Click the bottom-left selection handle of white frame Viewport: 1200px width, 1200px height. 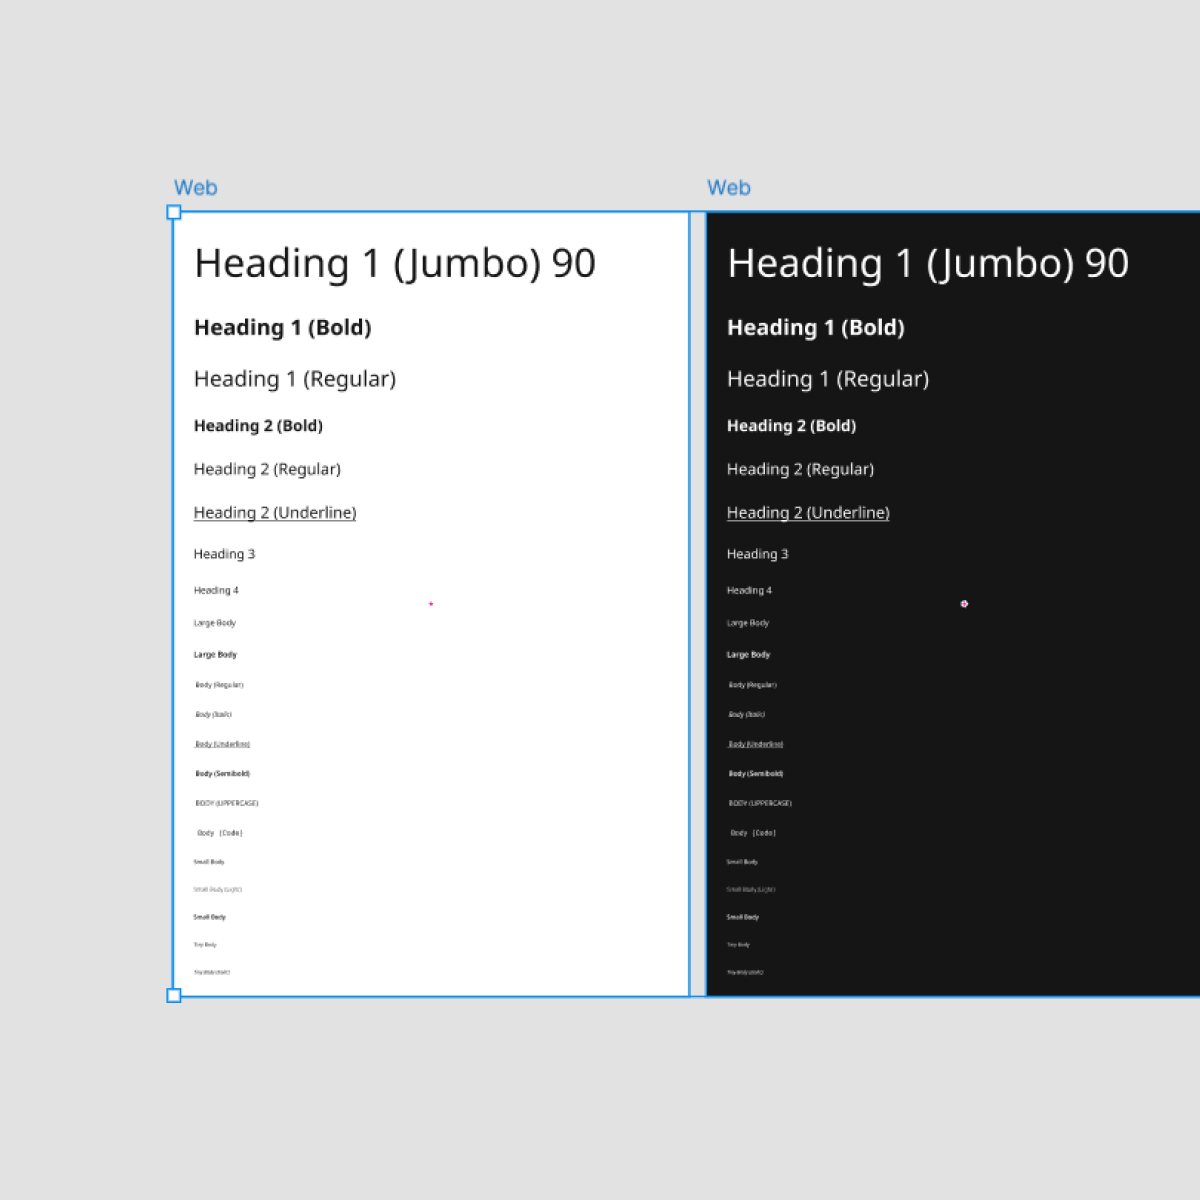tap(174, 996)
